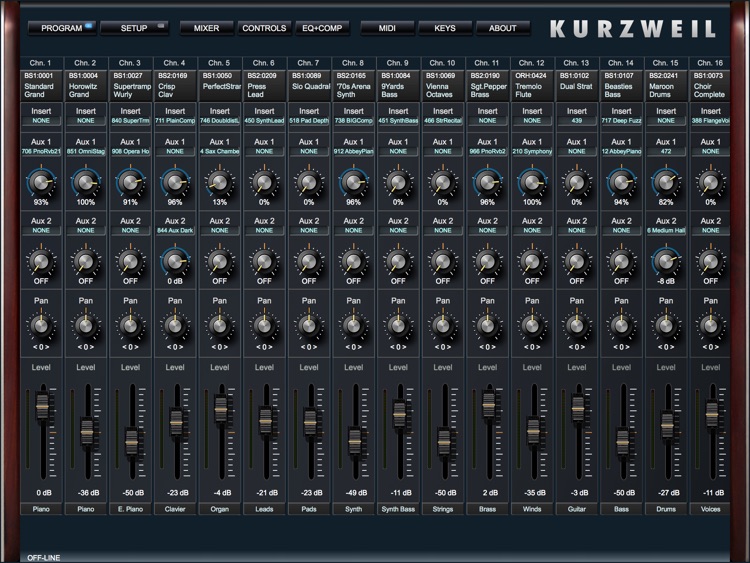Viewport: 750px width, 563px height.
Task: Open Chn. 1 Aux 1 selector 706 PnoRvb21
Action: tap(41, 151)
